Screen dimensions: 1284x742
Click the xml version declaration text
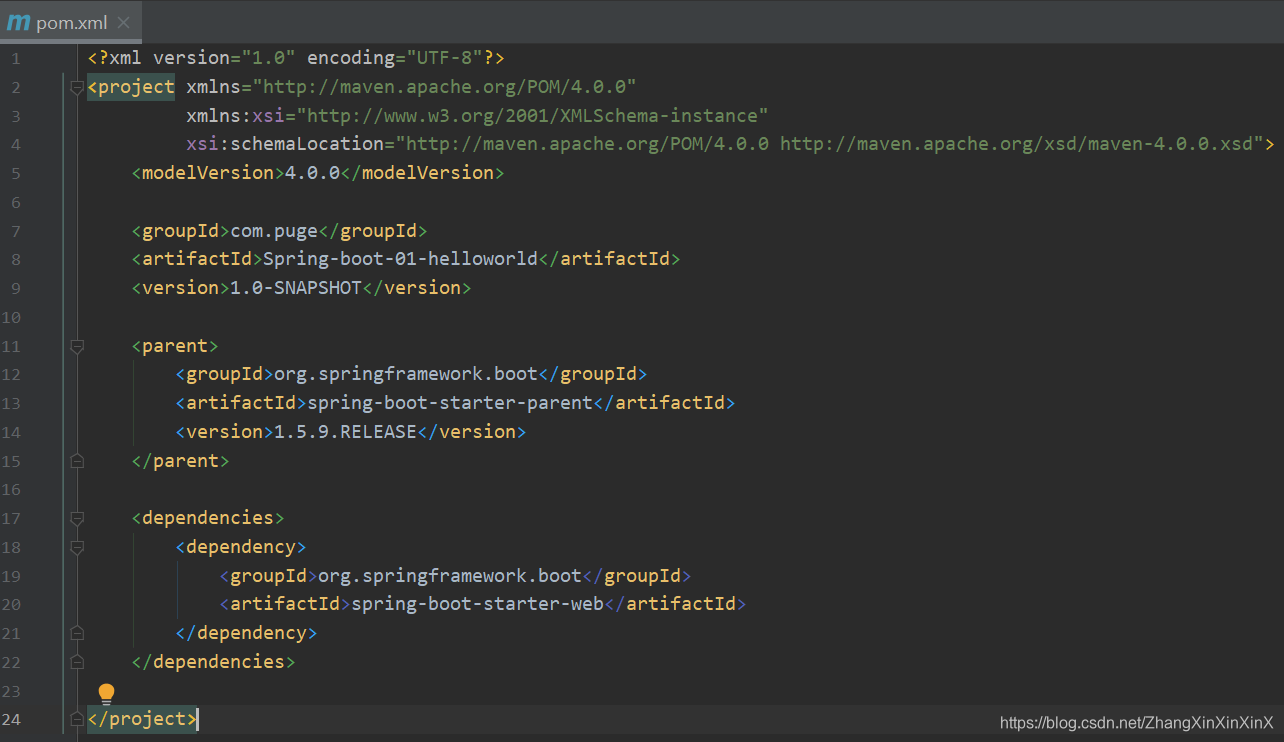pos(296,58)
